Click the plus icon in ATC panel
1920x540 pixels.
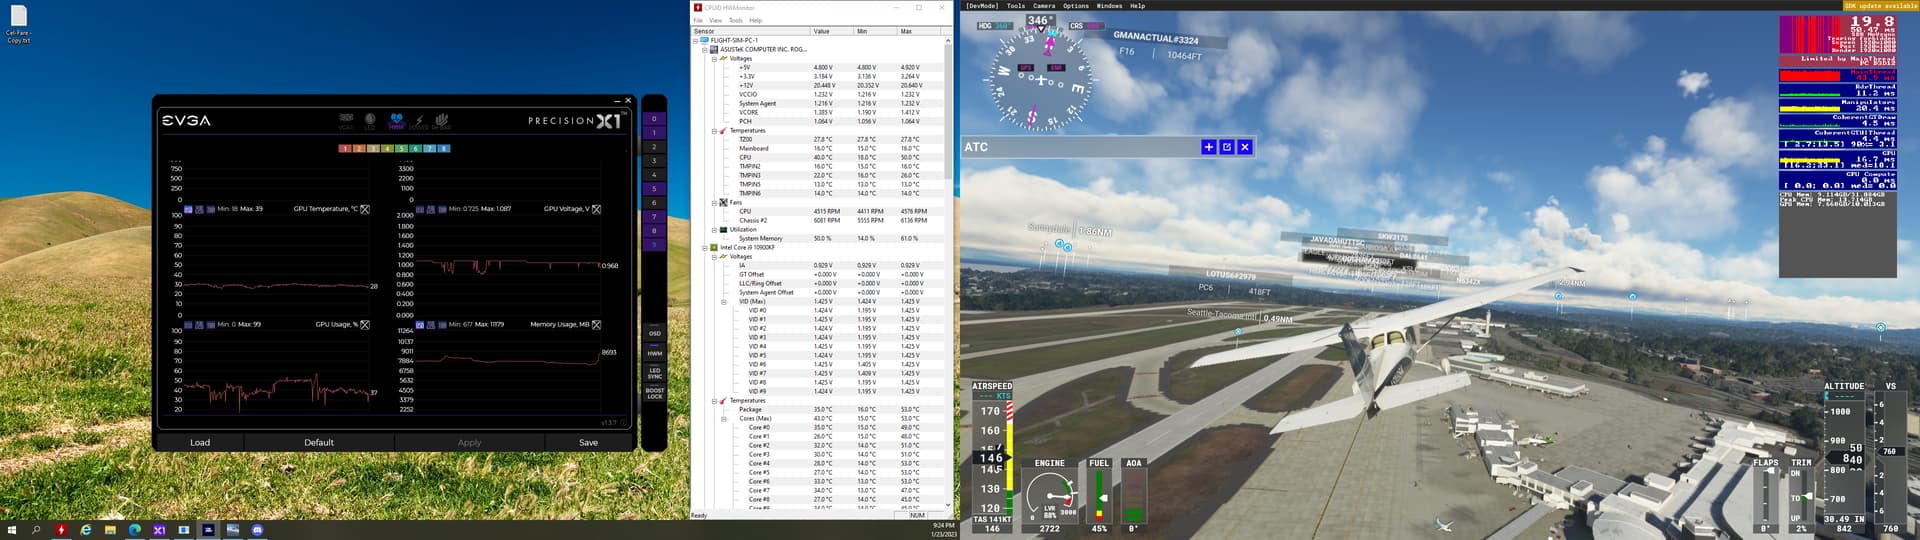(x=1208, y=147)
